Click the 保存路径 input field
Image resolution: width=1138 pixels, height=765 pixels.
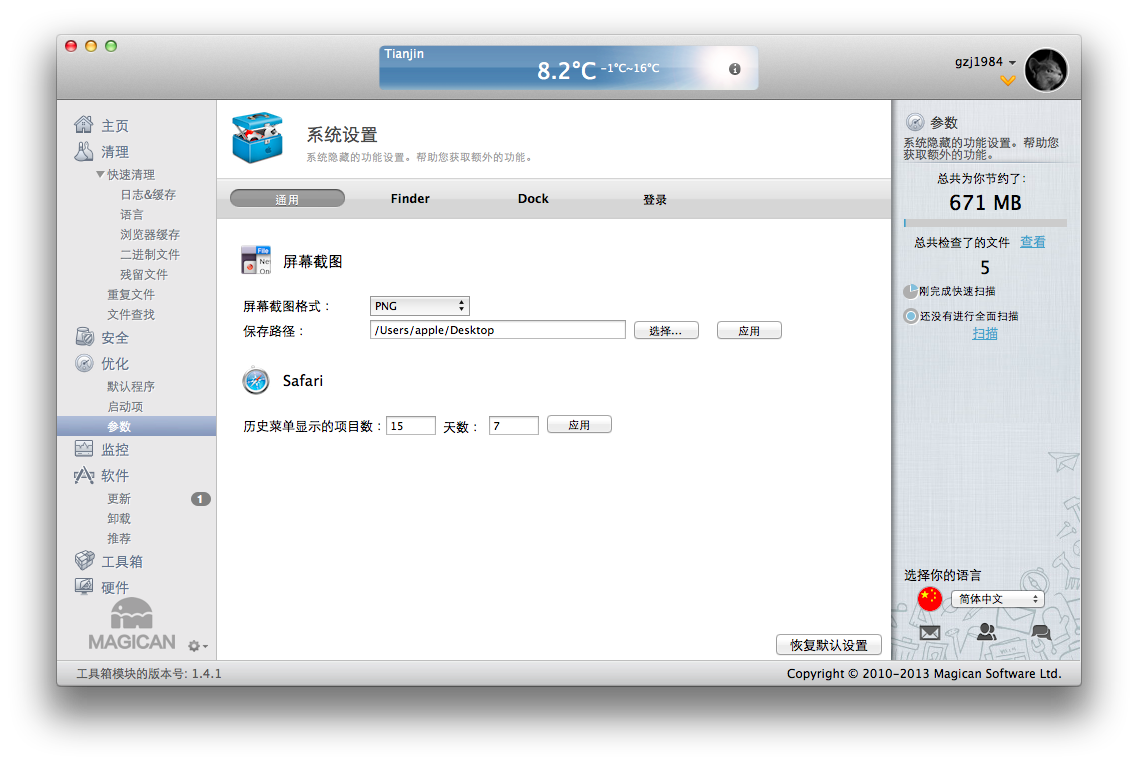click(x=497, y=330)
